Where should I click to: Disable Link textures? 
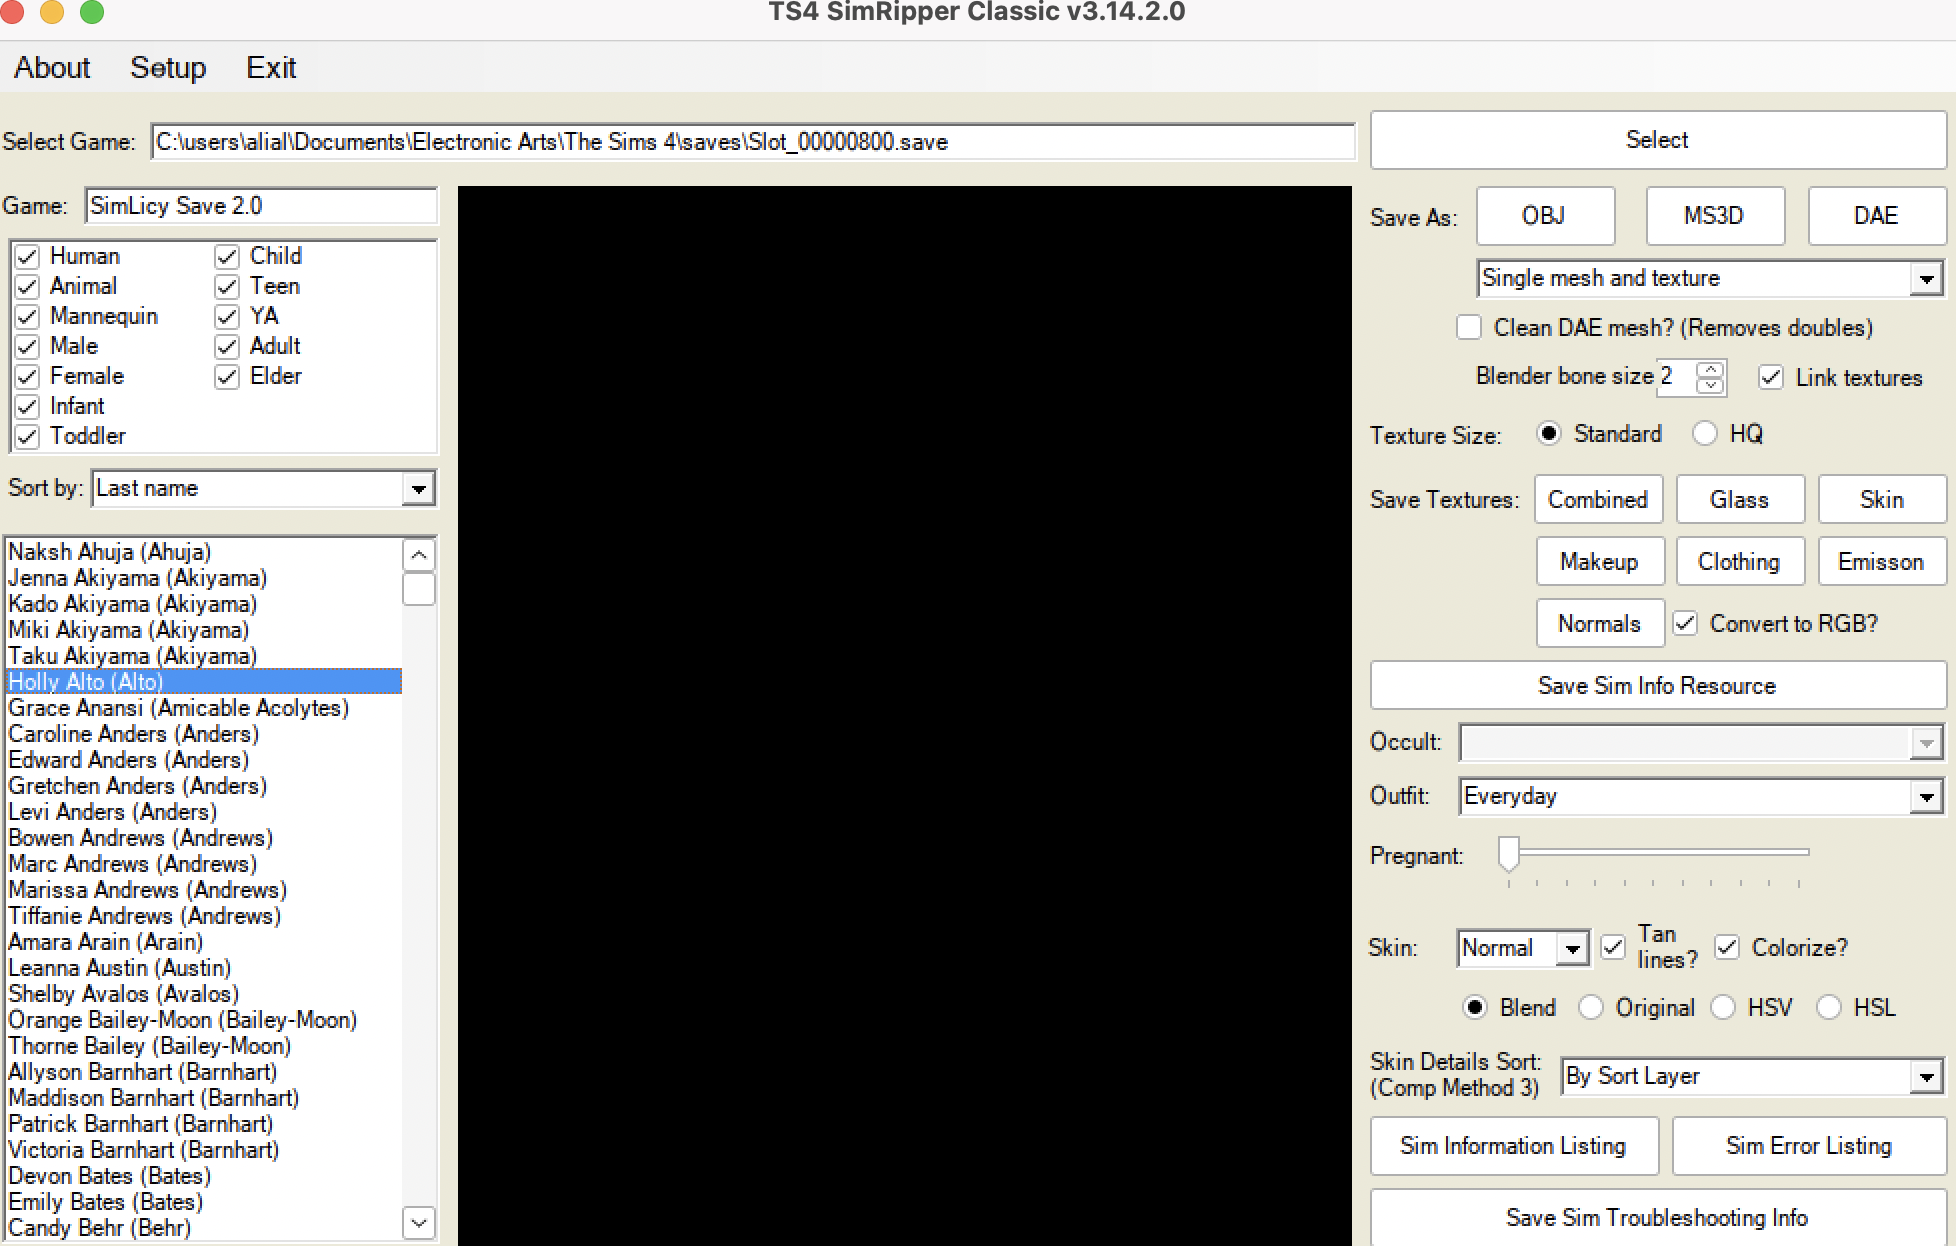pyautogui.click(x=1771, y=377)
